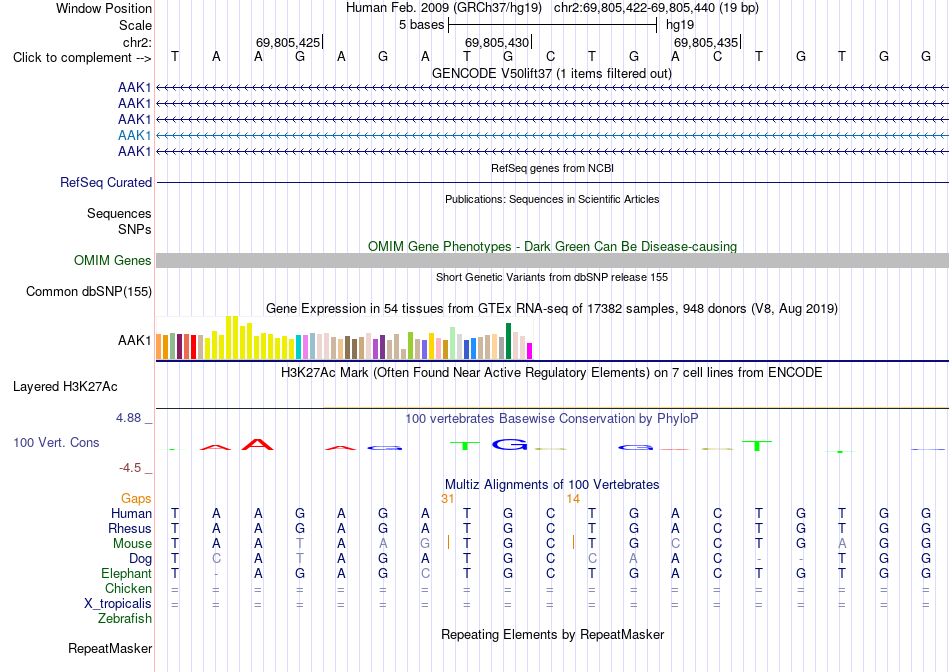
Task: Click the H3K27Ac Mark ENCODE track title
Action: 552,372
